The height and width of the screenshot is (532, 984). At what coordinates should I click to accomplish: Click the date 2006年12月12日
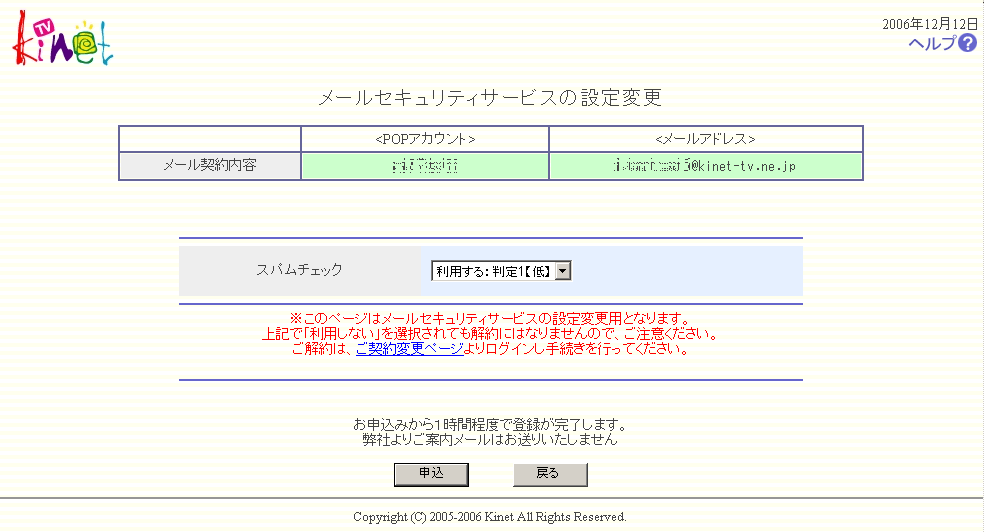[929, 24]
